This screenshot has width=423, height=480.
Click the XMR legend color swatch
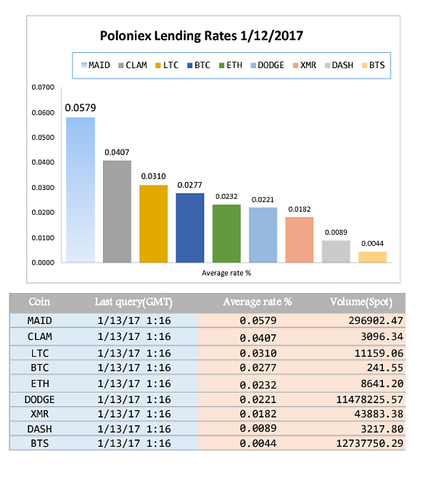click(295, 65)
